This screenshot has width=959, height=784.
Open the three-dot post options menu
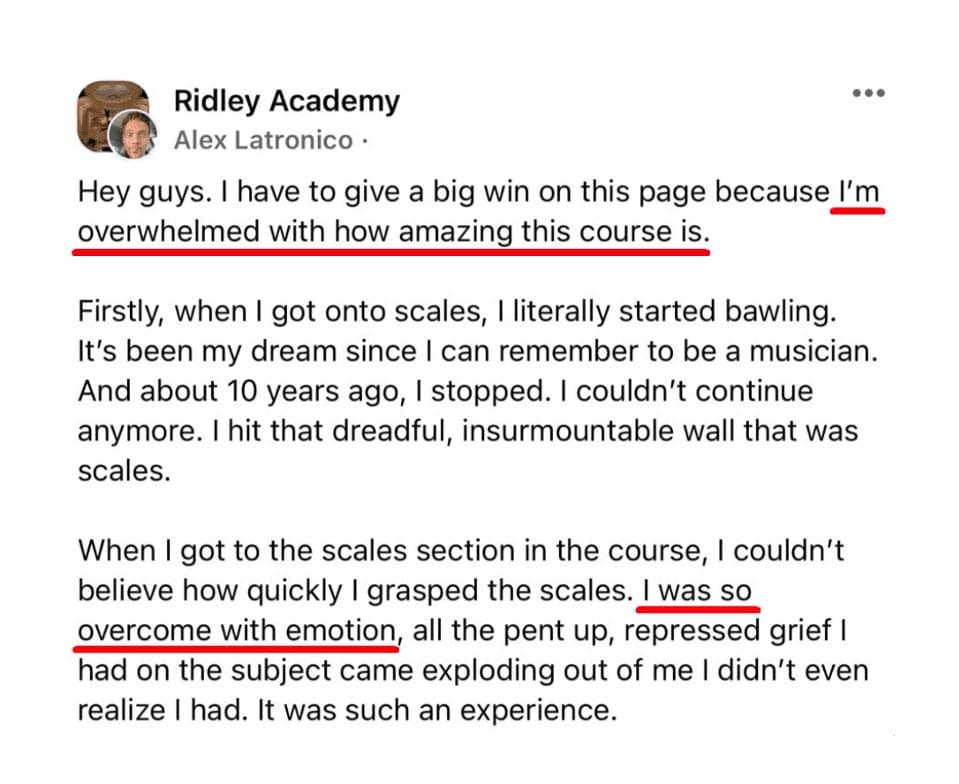[x=868, y=94]
